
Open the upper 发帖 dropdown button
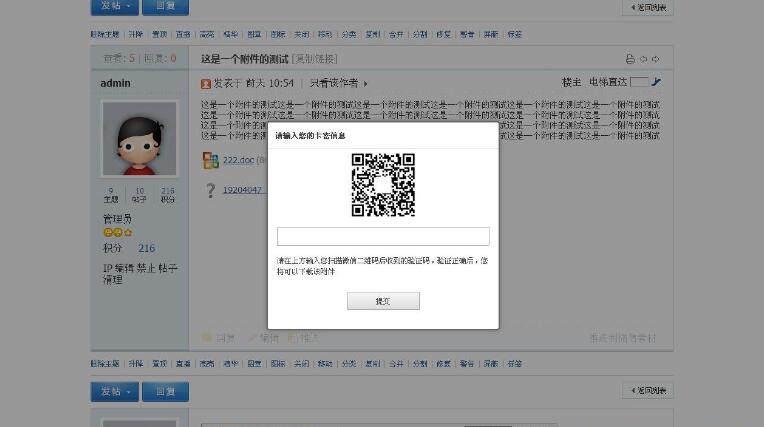(x=115, y=6)
